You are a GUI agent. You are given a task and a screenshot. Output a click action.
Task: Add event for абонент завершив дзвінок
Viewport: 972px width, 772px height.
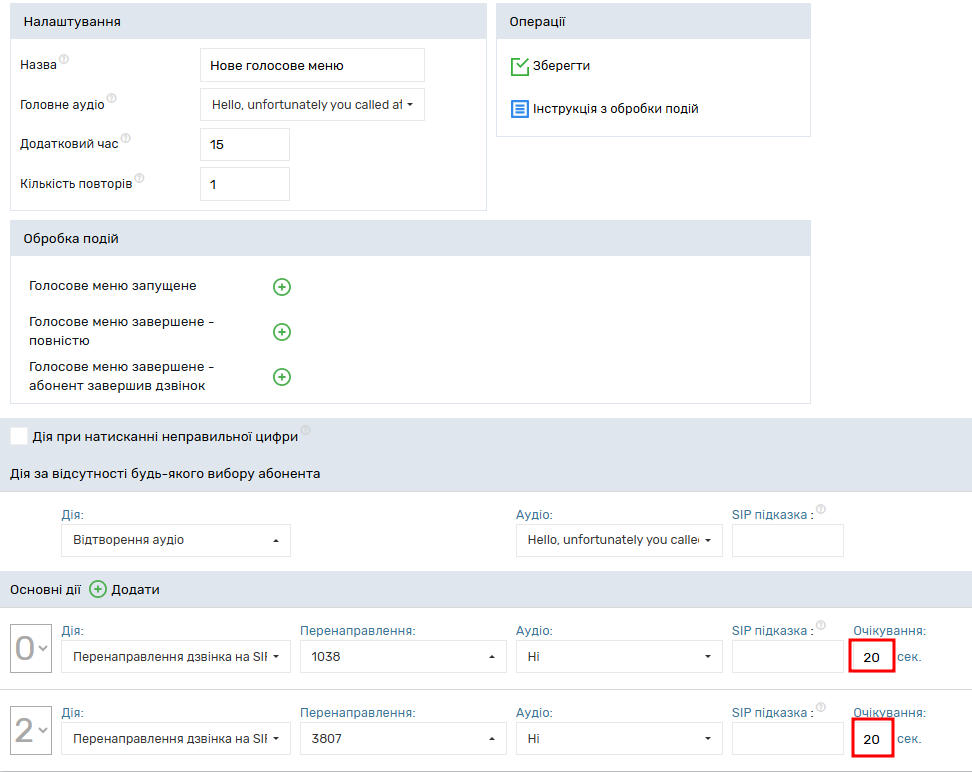(282, 377)
